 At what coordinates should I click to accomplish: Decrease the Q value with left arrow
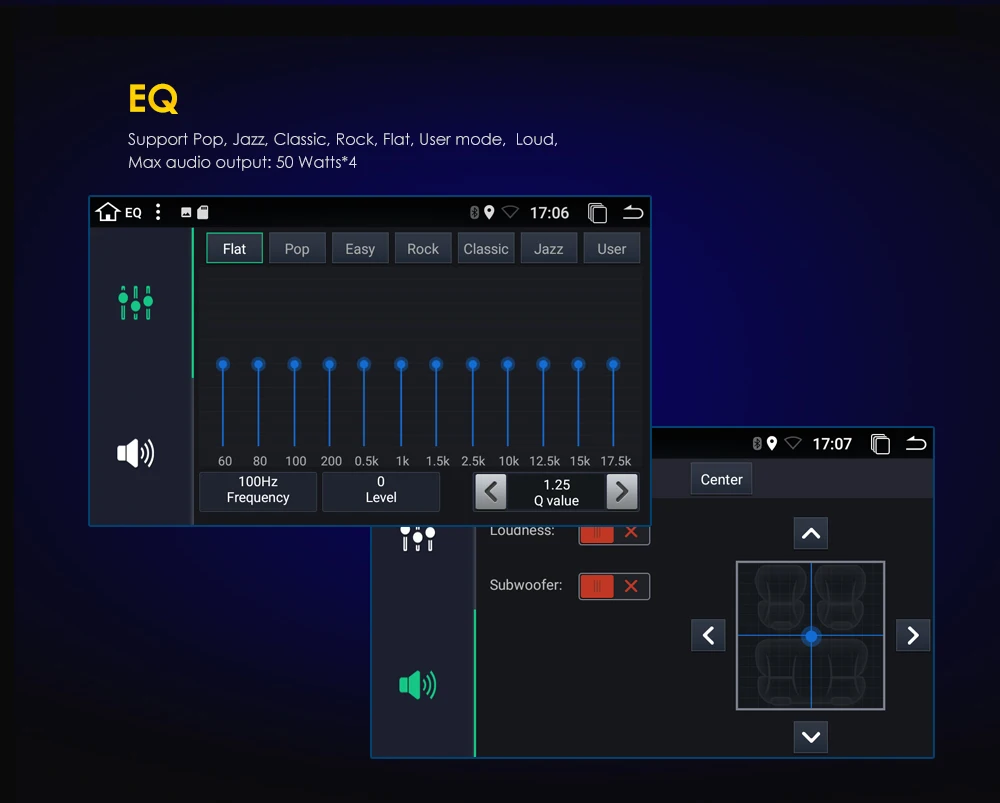pyautogui.click(x=491, y=492)
